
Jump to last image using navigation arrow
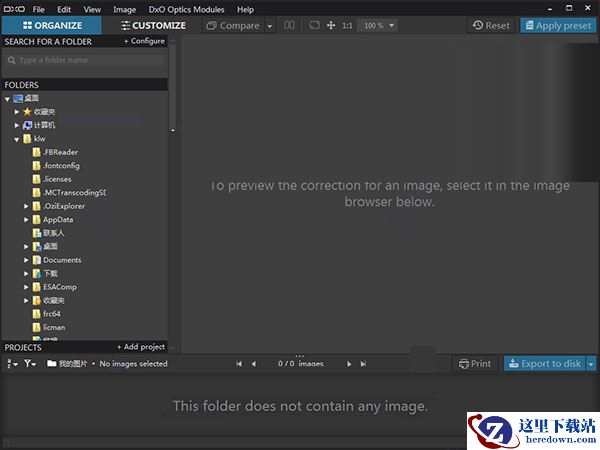[x=363, y=364]
